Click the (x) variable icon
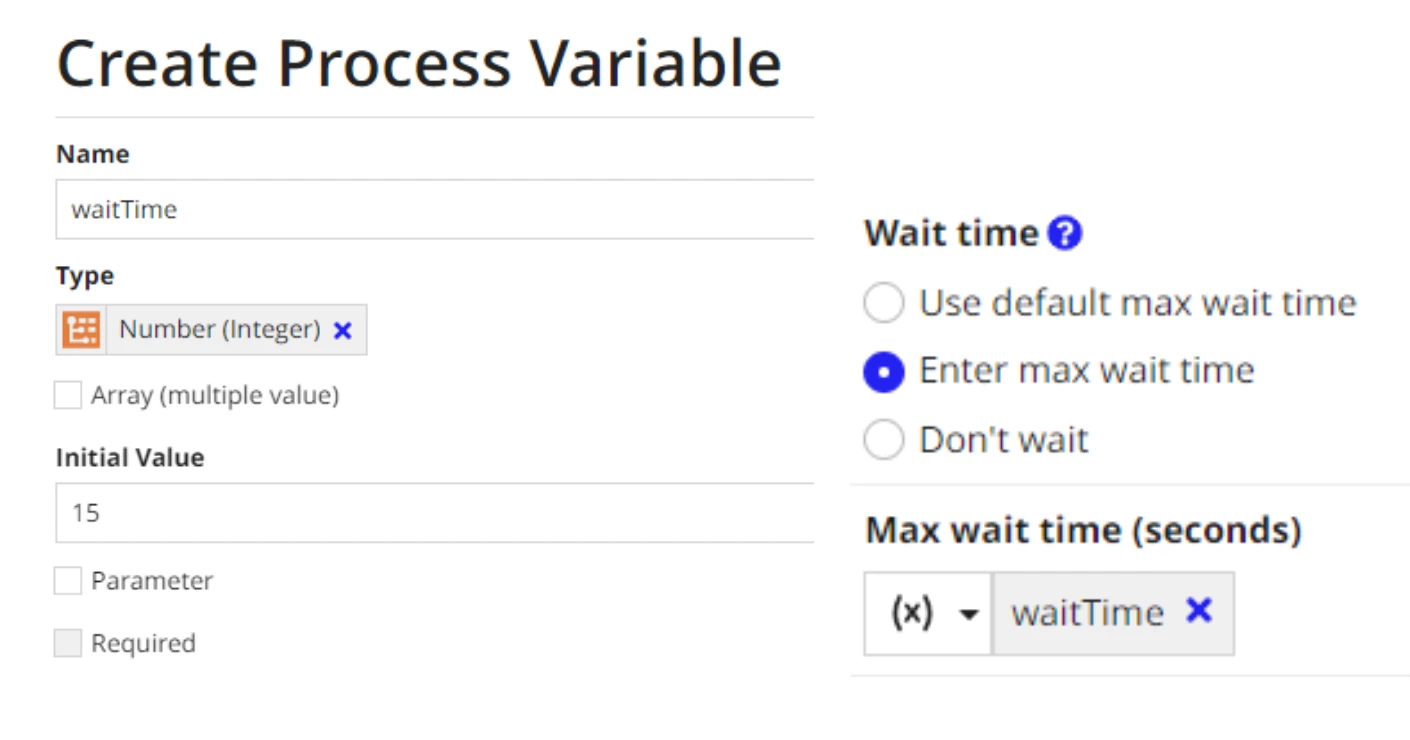Viewport: 1410px width, 740px height. (x=911, y=613)
